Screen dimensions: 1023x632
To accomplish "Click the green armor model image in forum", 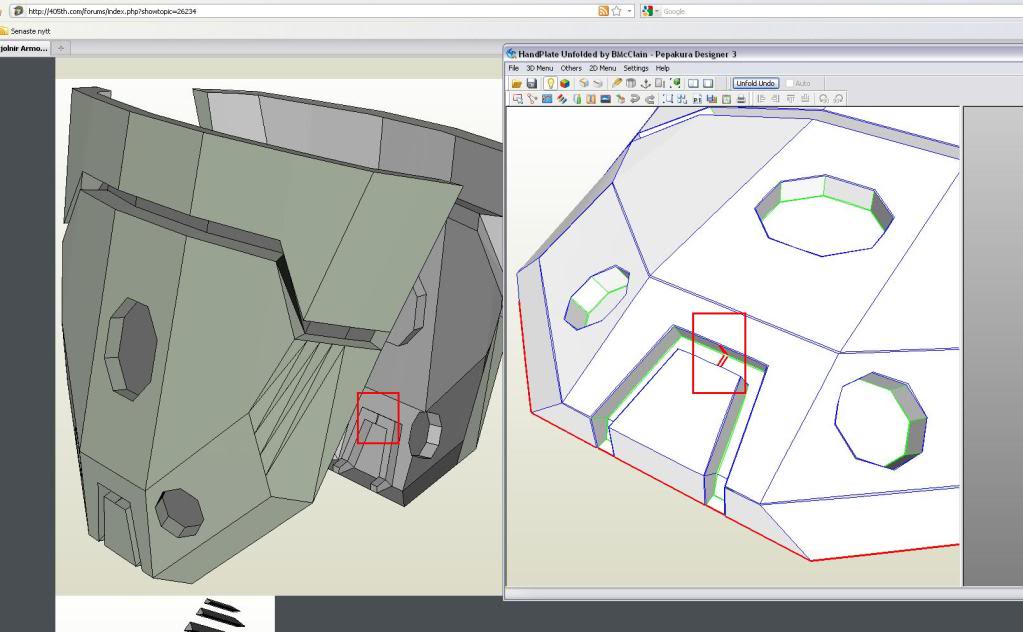I will pyautogui.click(x=279, y=336).
